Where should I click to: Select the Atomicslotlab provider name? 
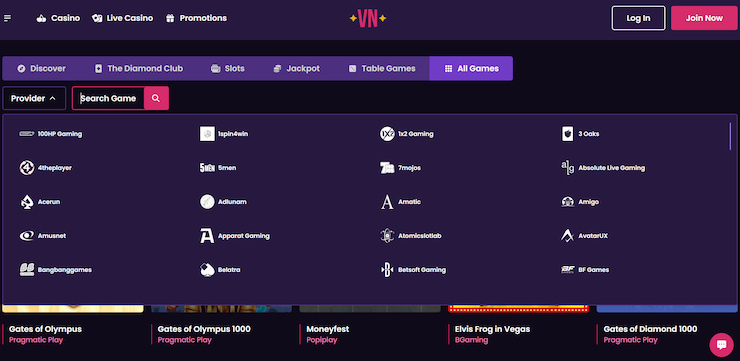click(420, 236)
